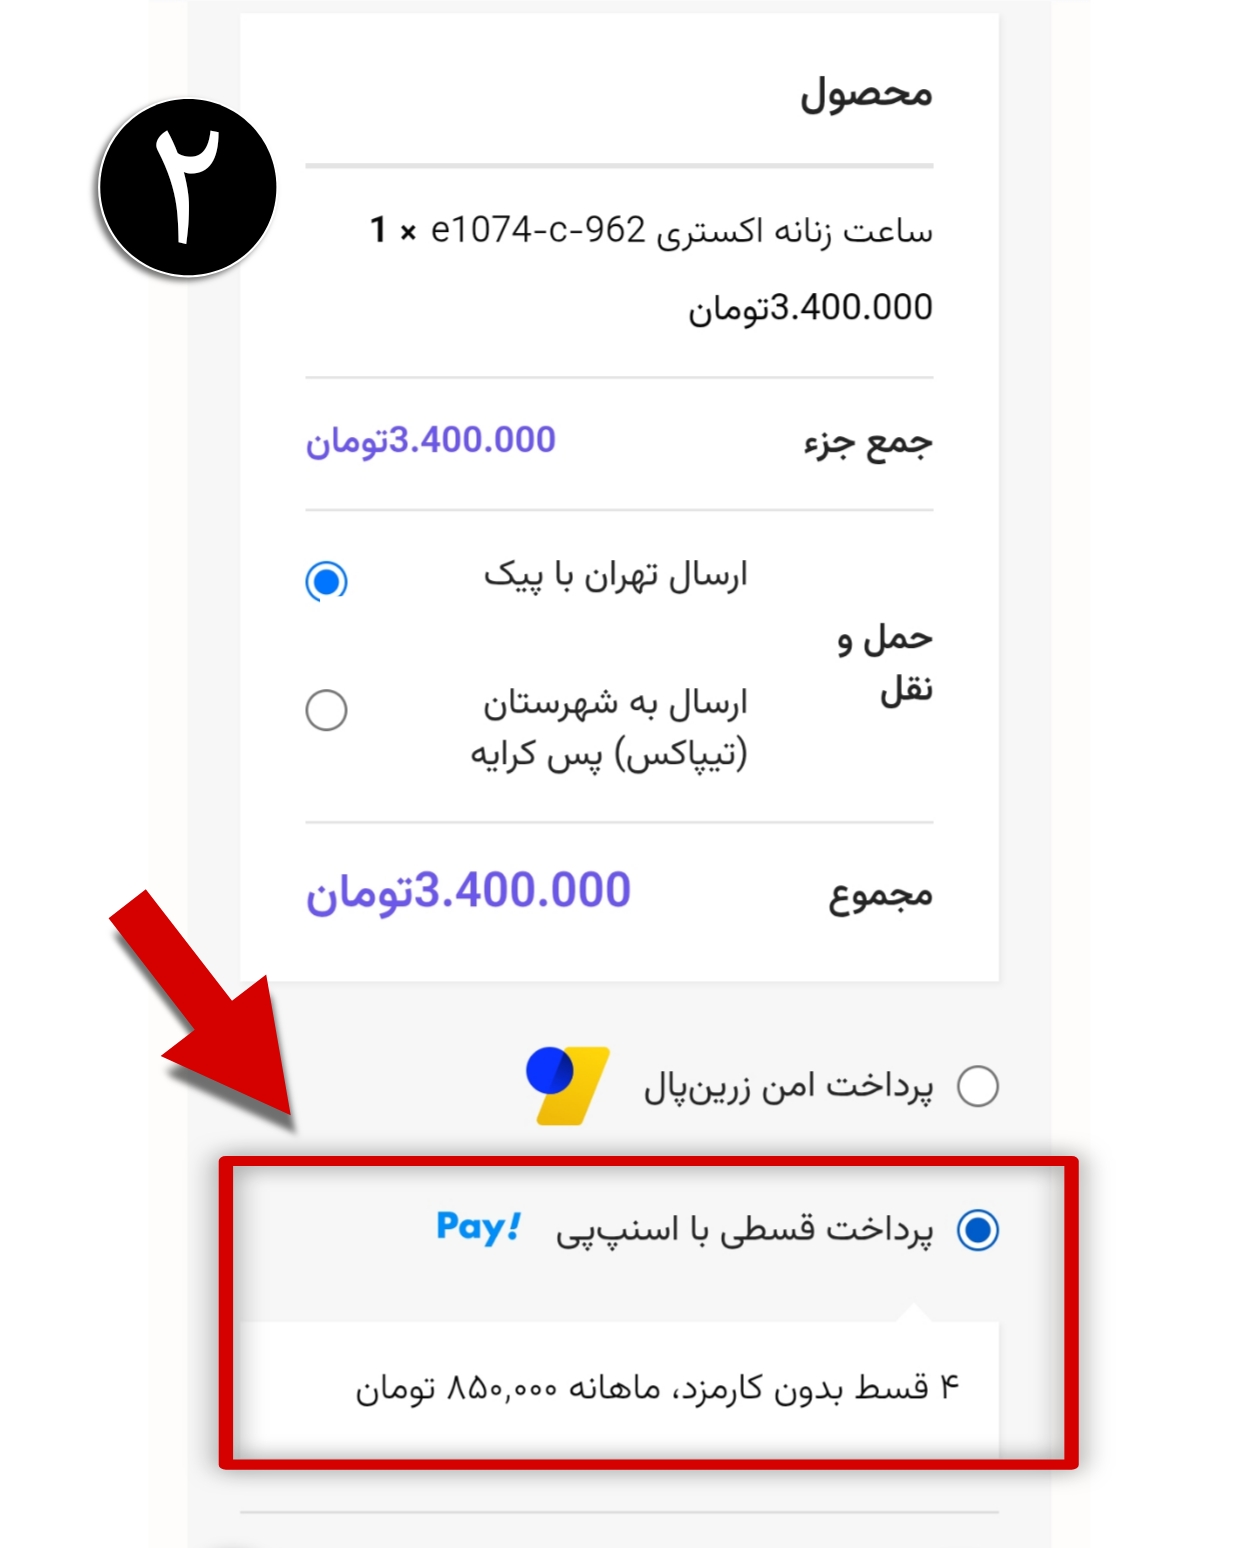Click the small tooltip pointer above installment box

pos(915,1312)
